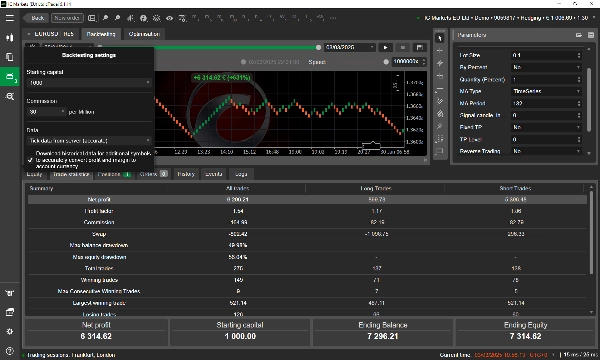The width and height of the screenshot is (600, 360).
Task: Click the Back button
Action: tap(36, 18)
